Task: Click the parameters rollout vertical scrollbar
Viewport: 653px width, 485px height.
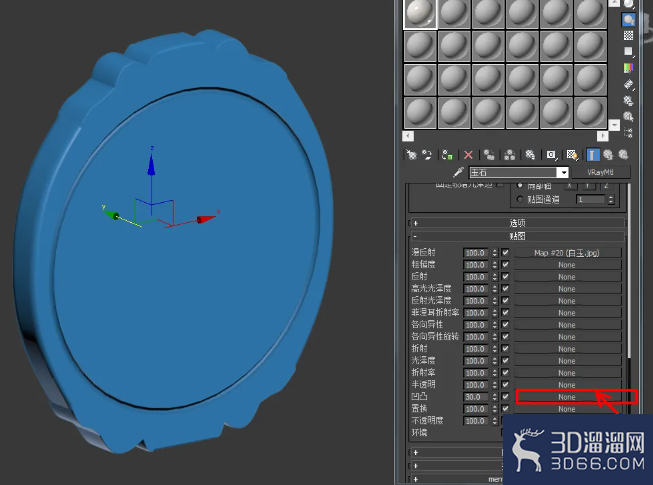Action: click(x=629, y=271)
